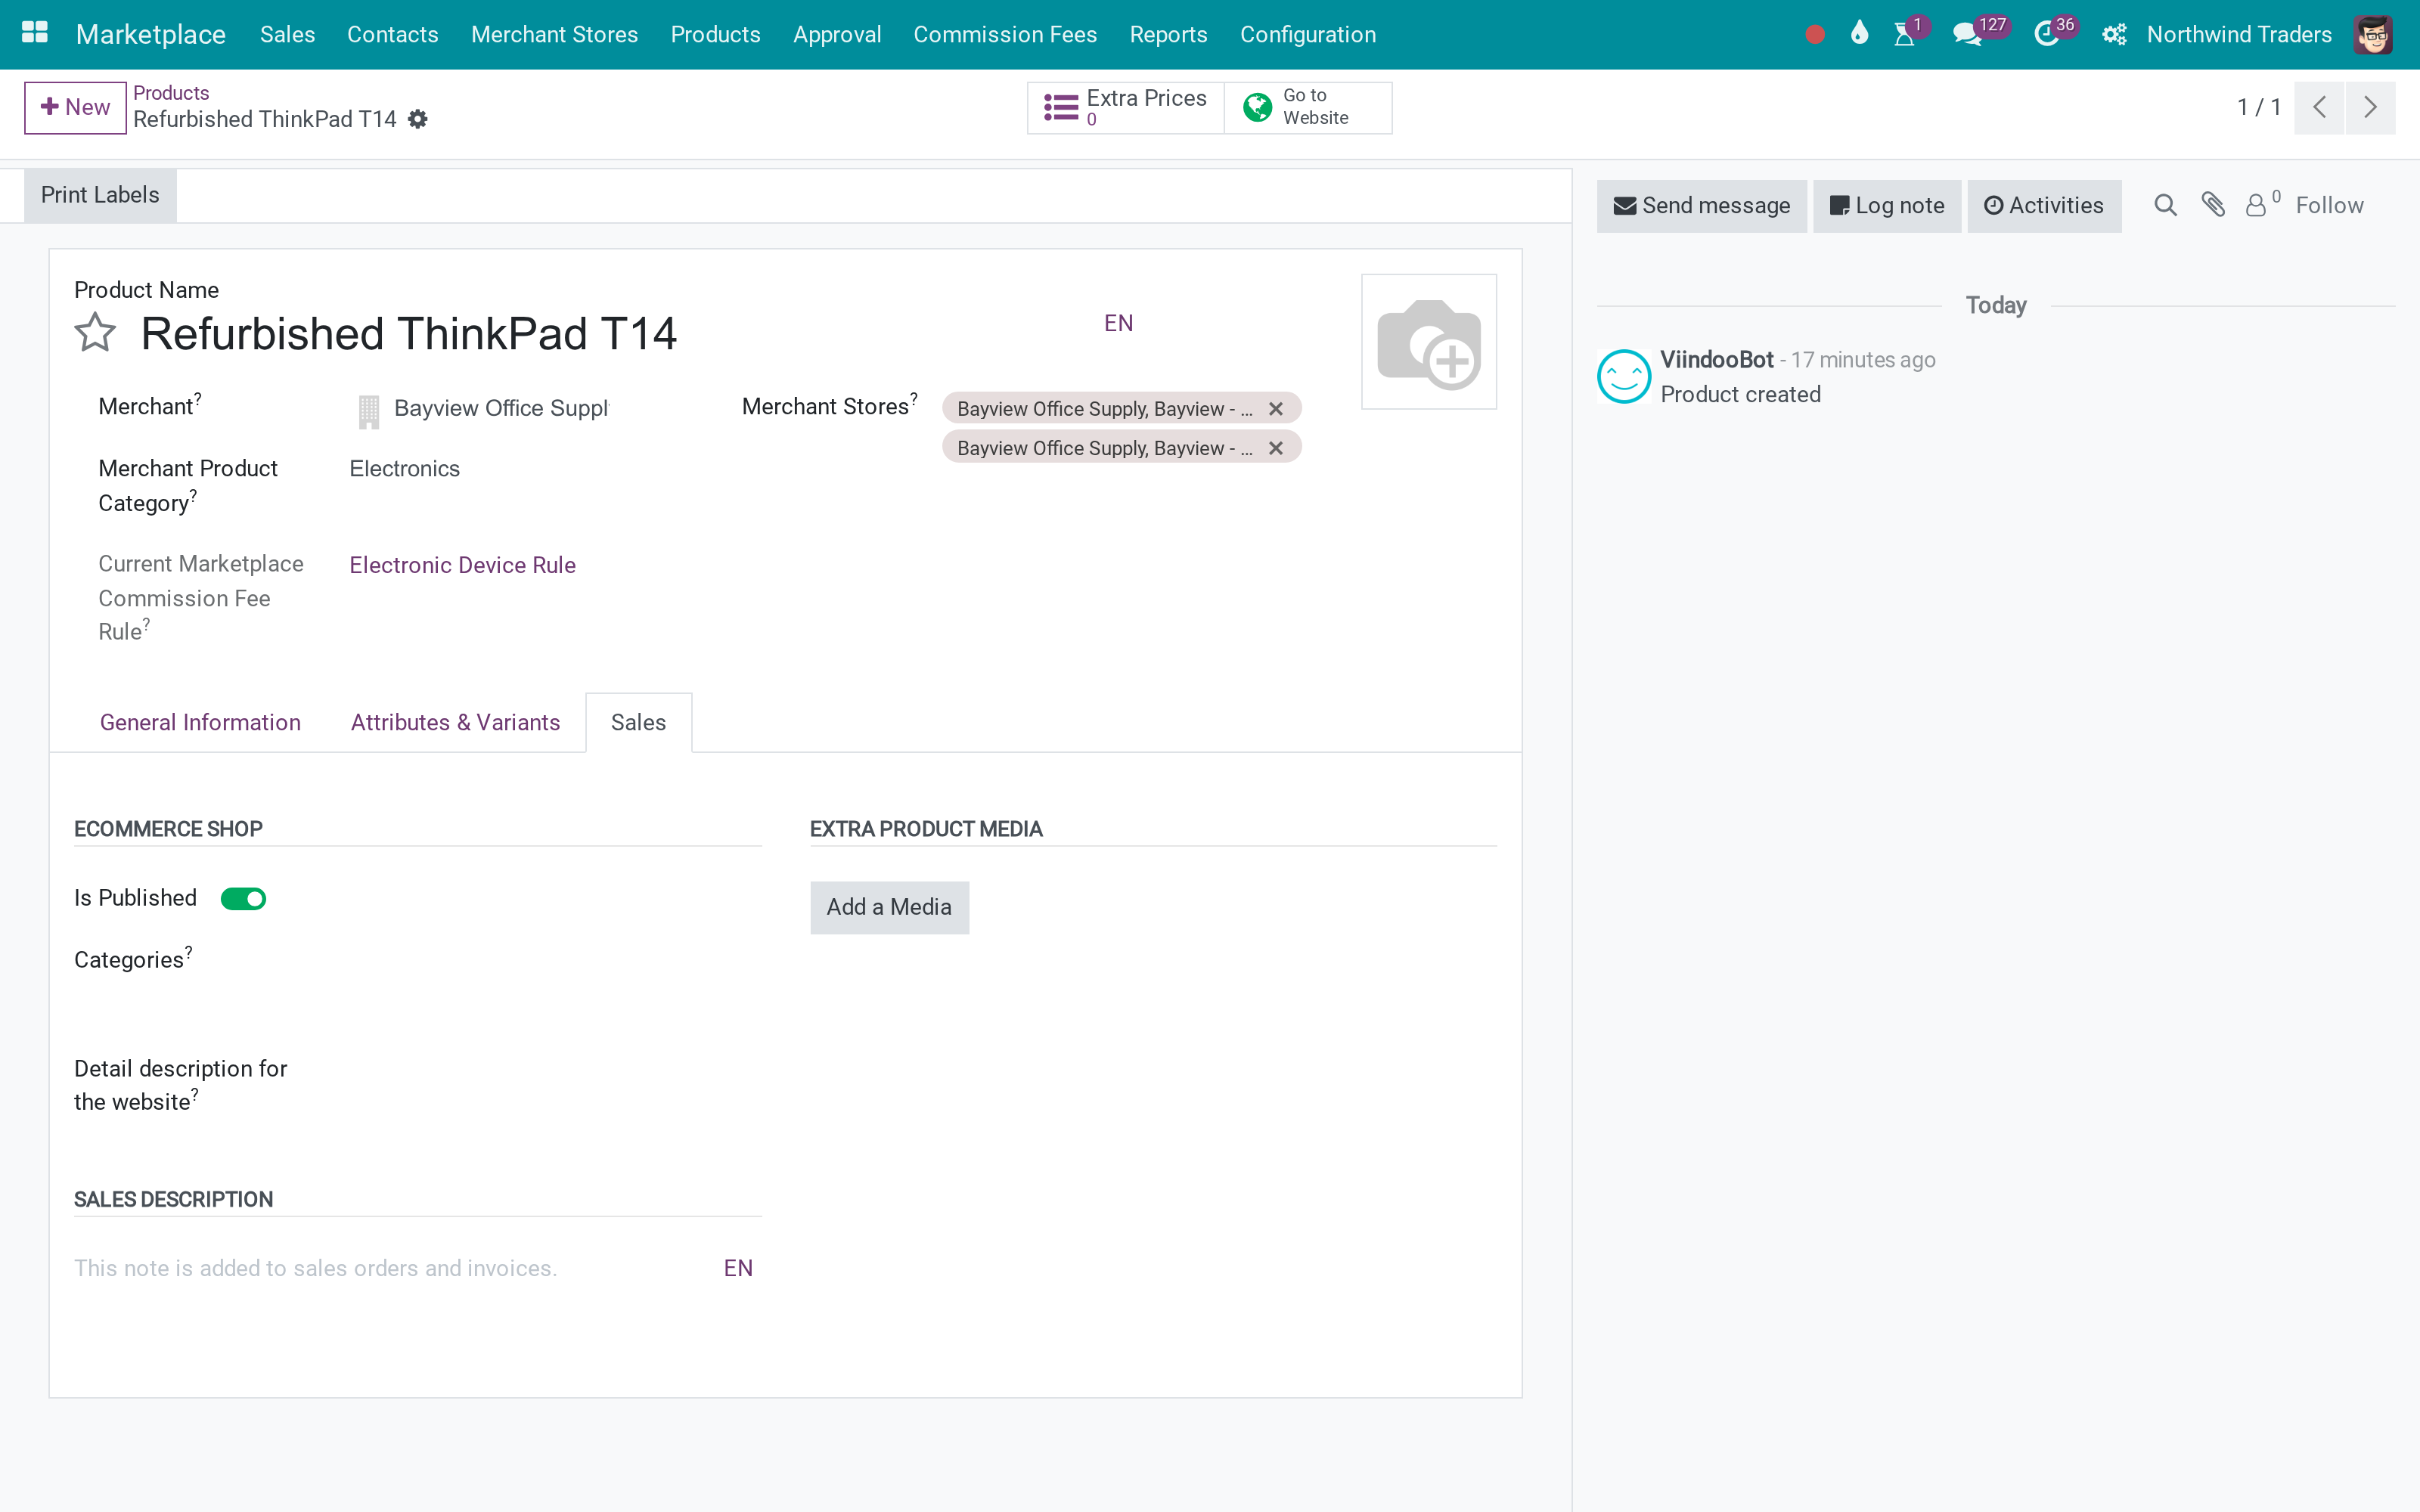2420x1512 pixels.
Task: Click the droplet icon in top bar
Action: (1859, 33)
